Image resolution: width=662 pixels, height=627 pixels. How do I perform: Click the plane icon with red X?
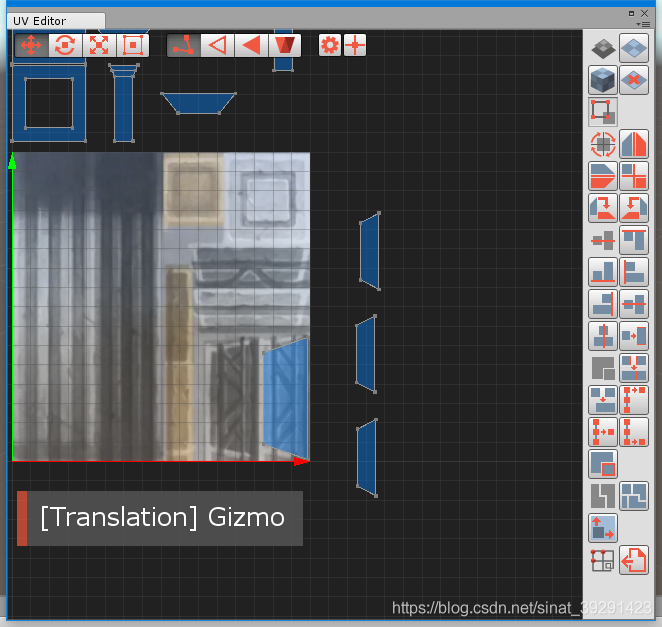pos(634,80)
